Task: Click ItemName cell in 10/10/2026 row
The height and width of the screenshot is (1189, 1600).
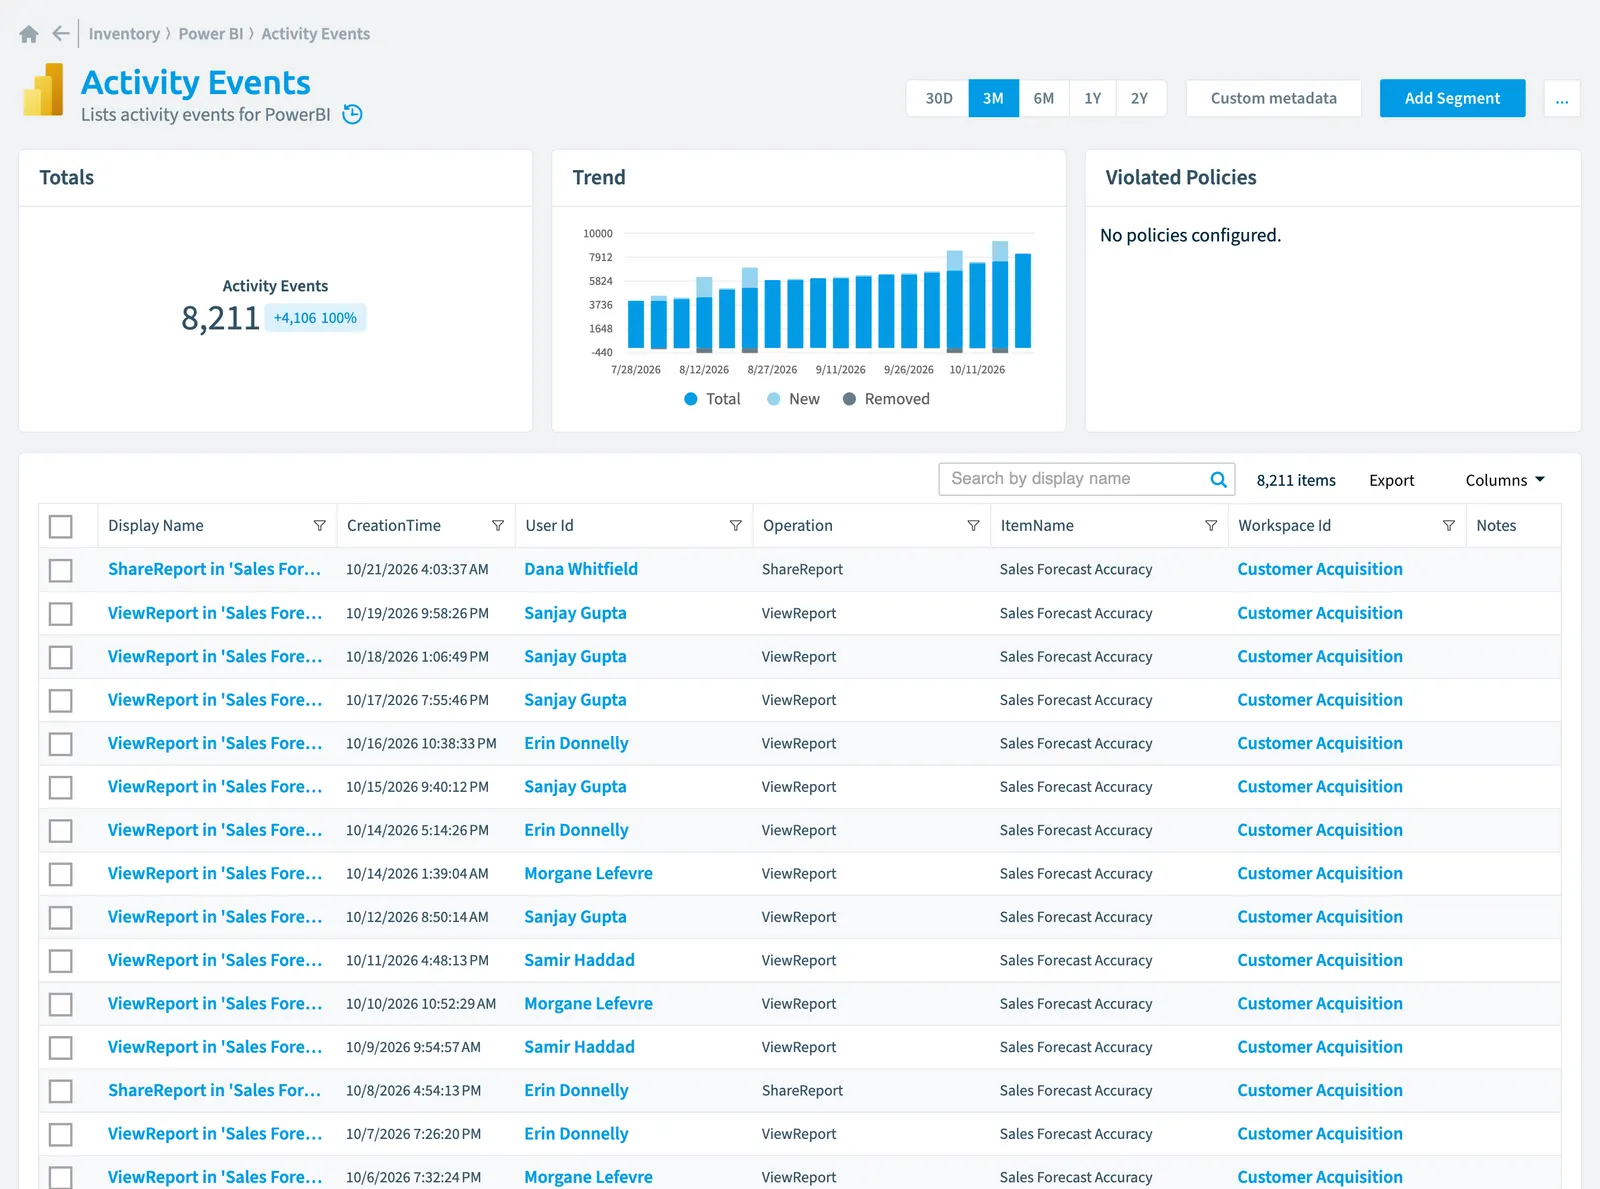Action: pos(1076,1004)
